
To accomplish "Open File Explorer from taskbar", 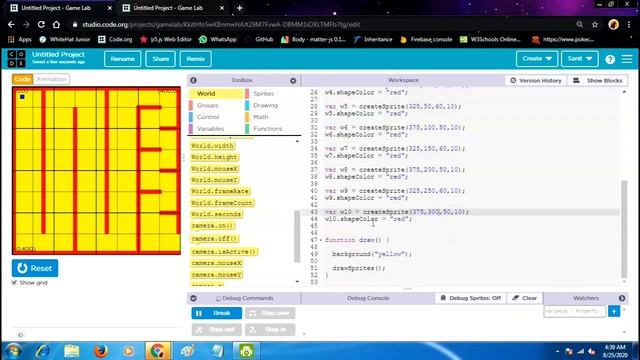I will point(71,351).
